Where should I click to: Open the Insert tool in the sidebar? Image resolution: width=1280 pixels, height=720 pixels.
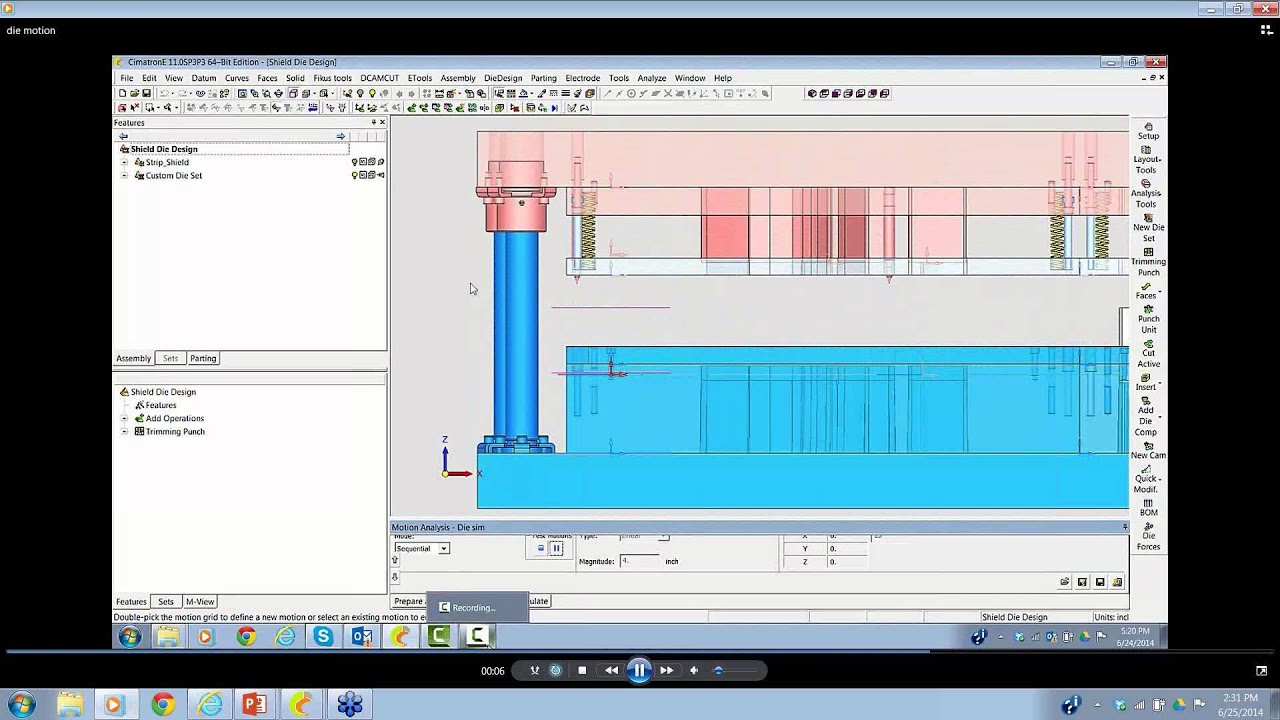click(x=1146, y=382)
